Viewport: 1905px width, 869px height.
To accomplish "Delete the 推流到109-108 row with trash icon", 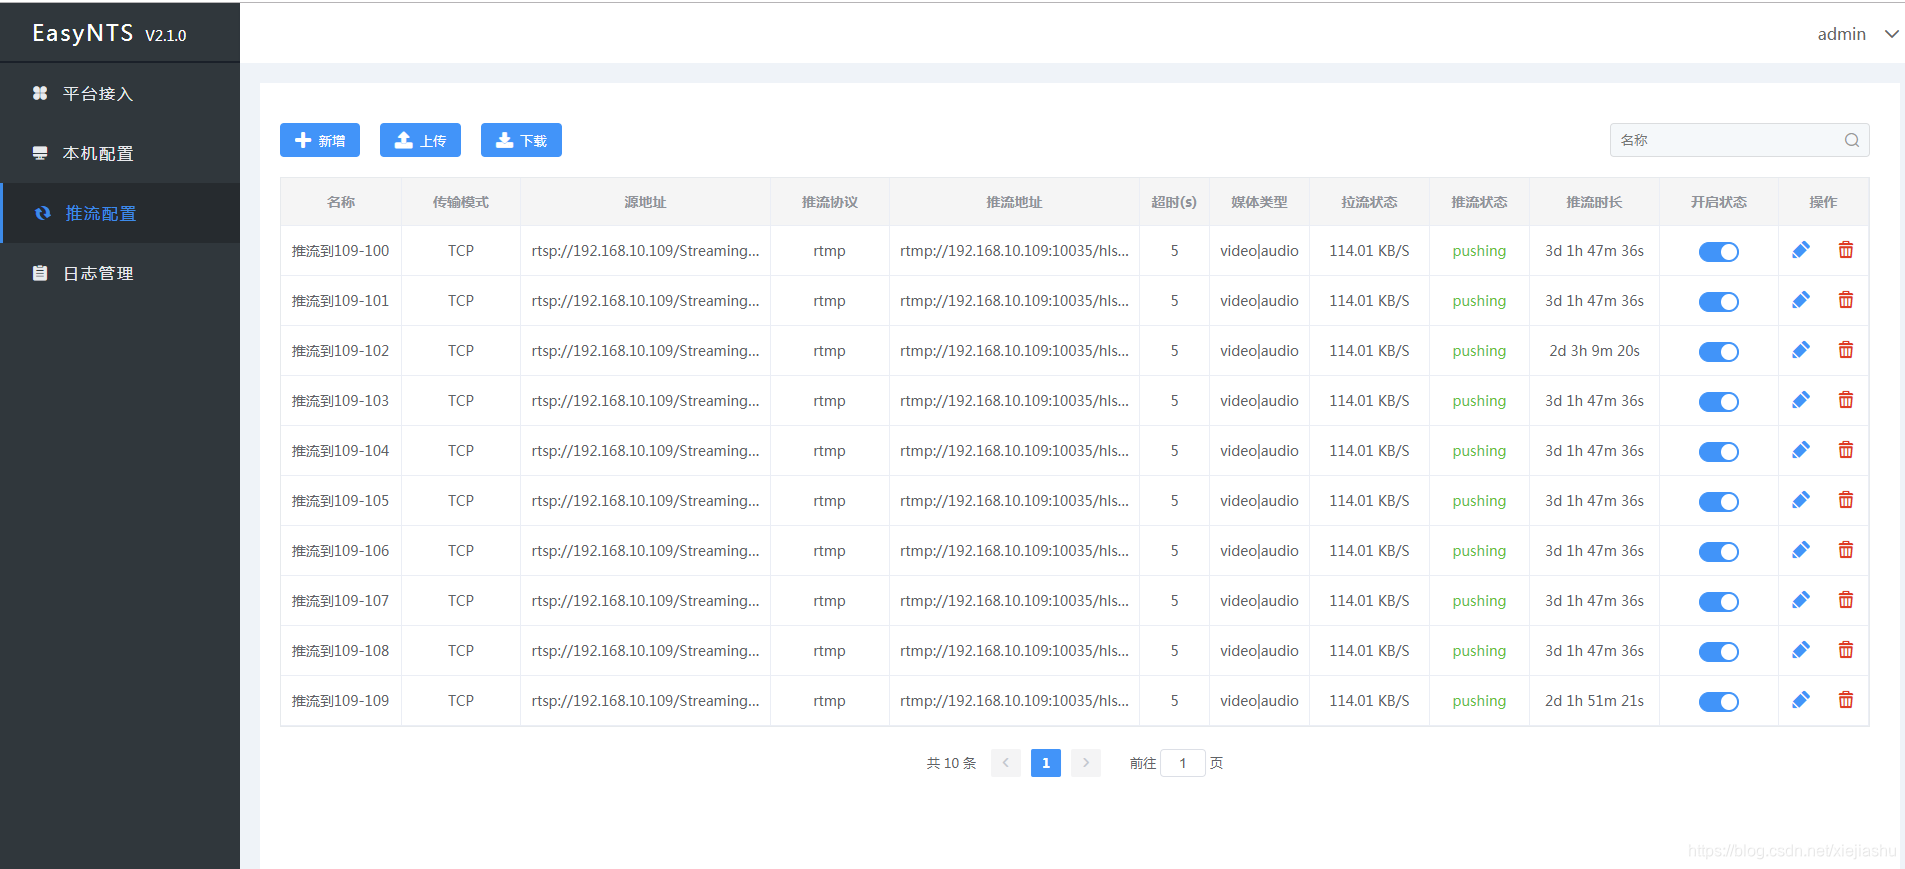I will click(x=1846, y=650).
